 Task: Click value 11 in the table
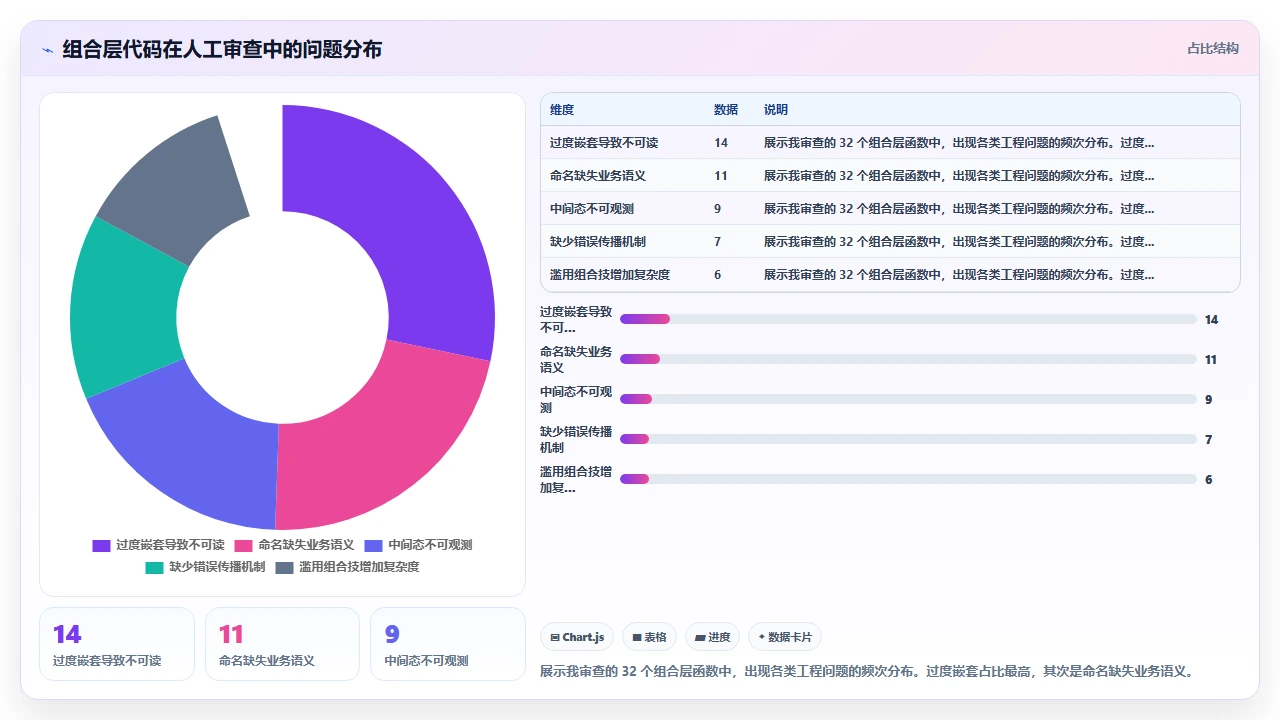pos(721,176)
